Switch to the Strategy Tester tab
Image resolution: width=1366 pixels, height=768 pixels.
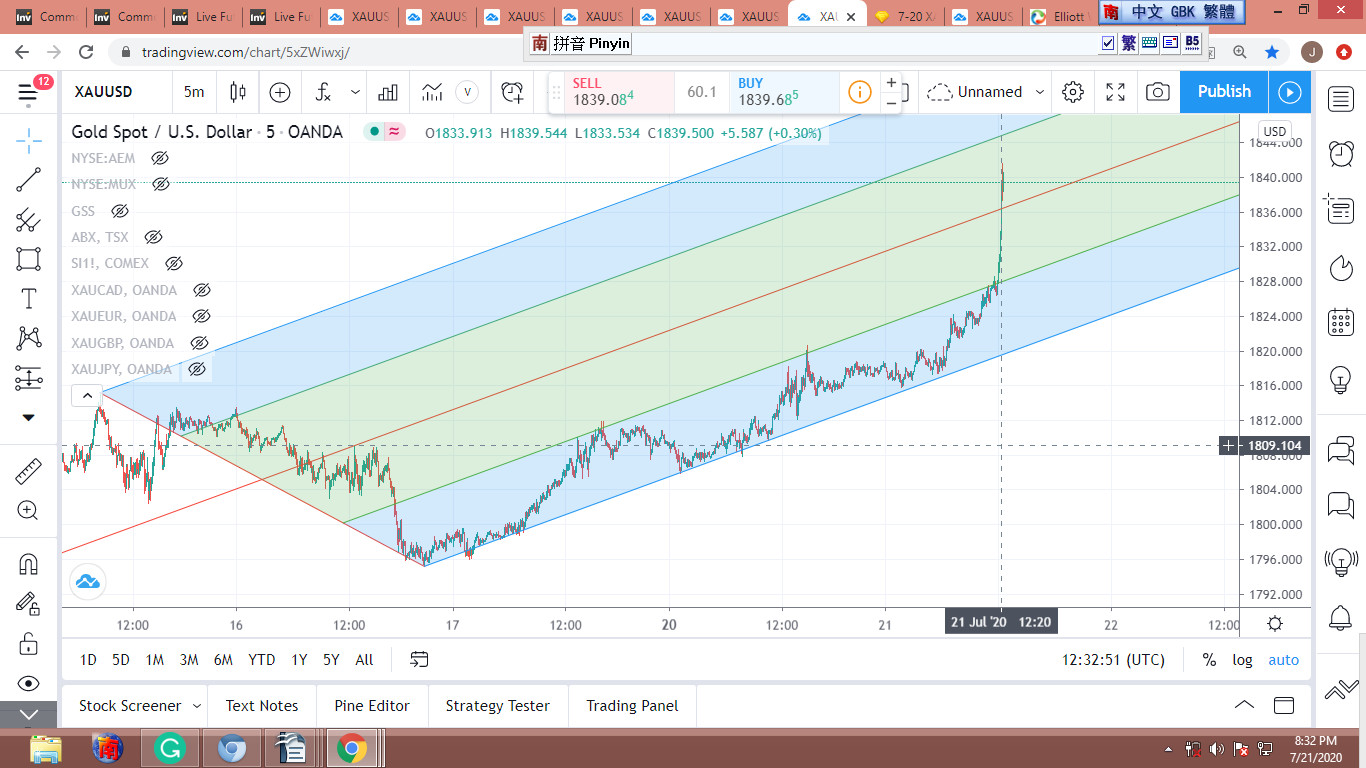tap(497, 706)
